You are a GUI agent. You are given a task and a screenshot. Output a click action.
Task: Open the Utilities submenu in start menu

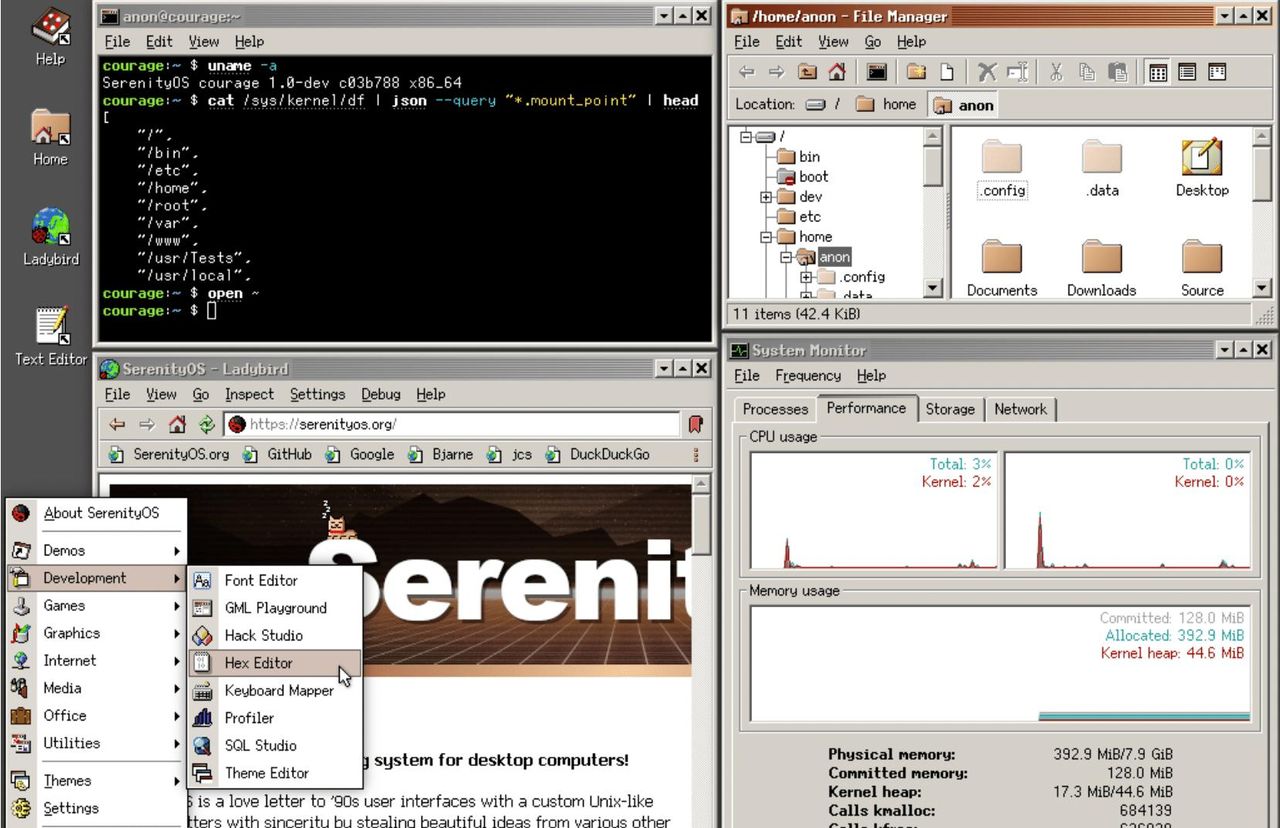(x=96, y=743)
